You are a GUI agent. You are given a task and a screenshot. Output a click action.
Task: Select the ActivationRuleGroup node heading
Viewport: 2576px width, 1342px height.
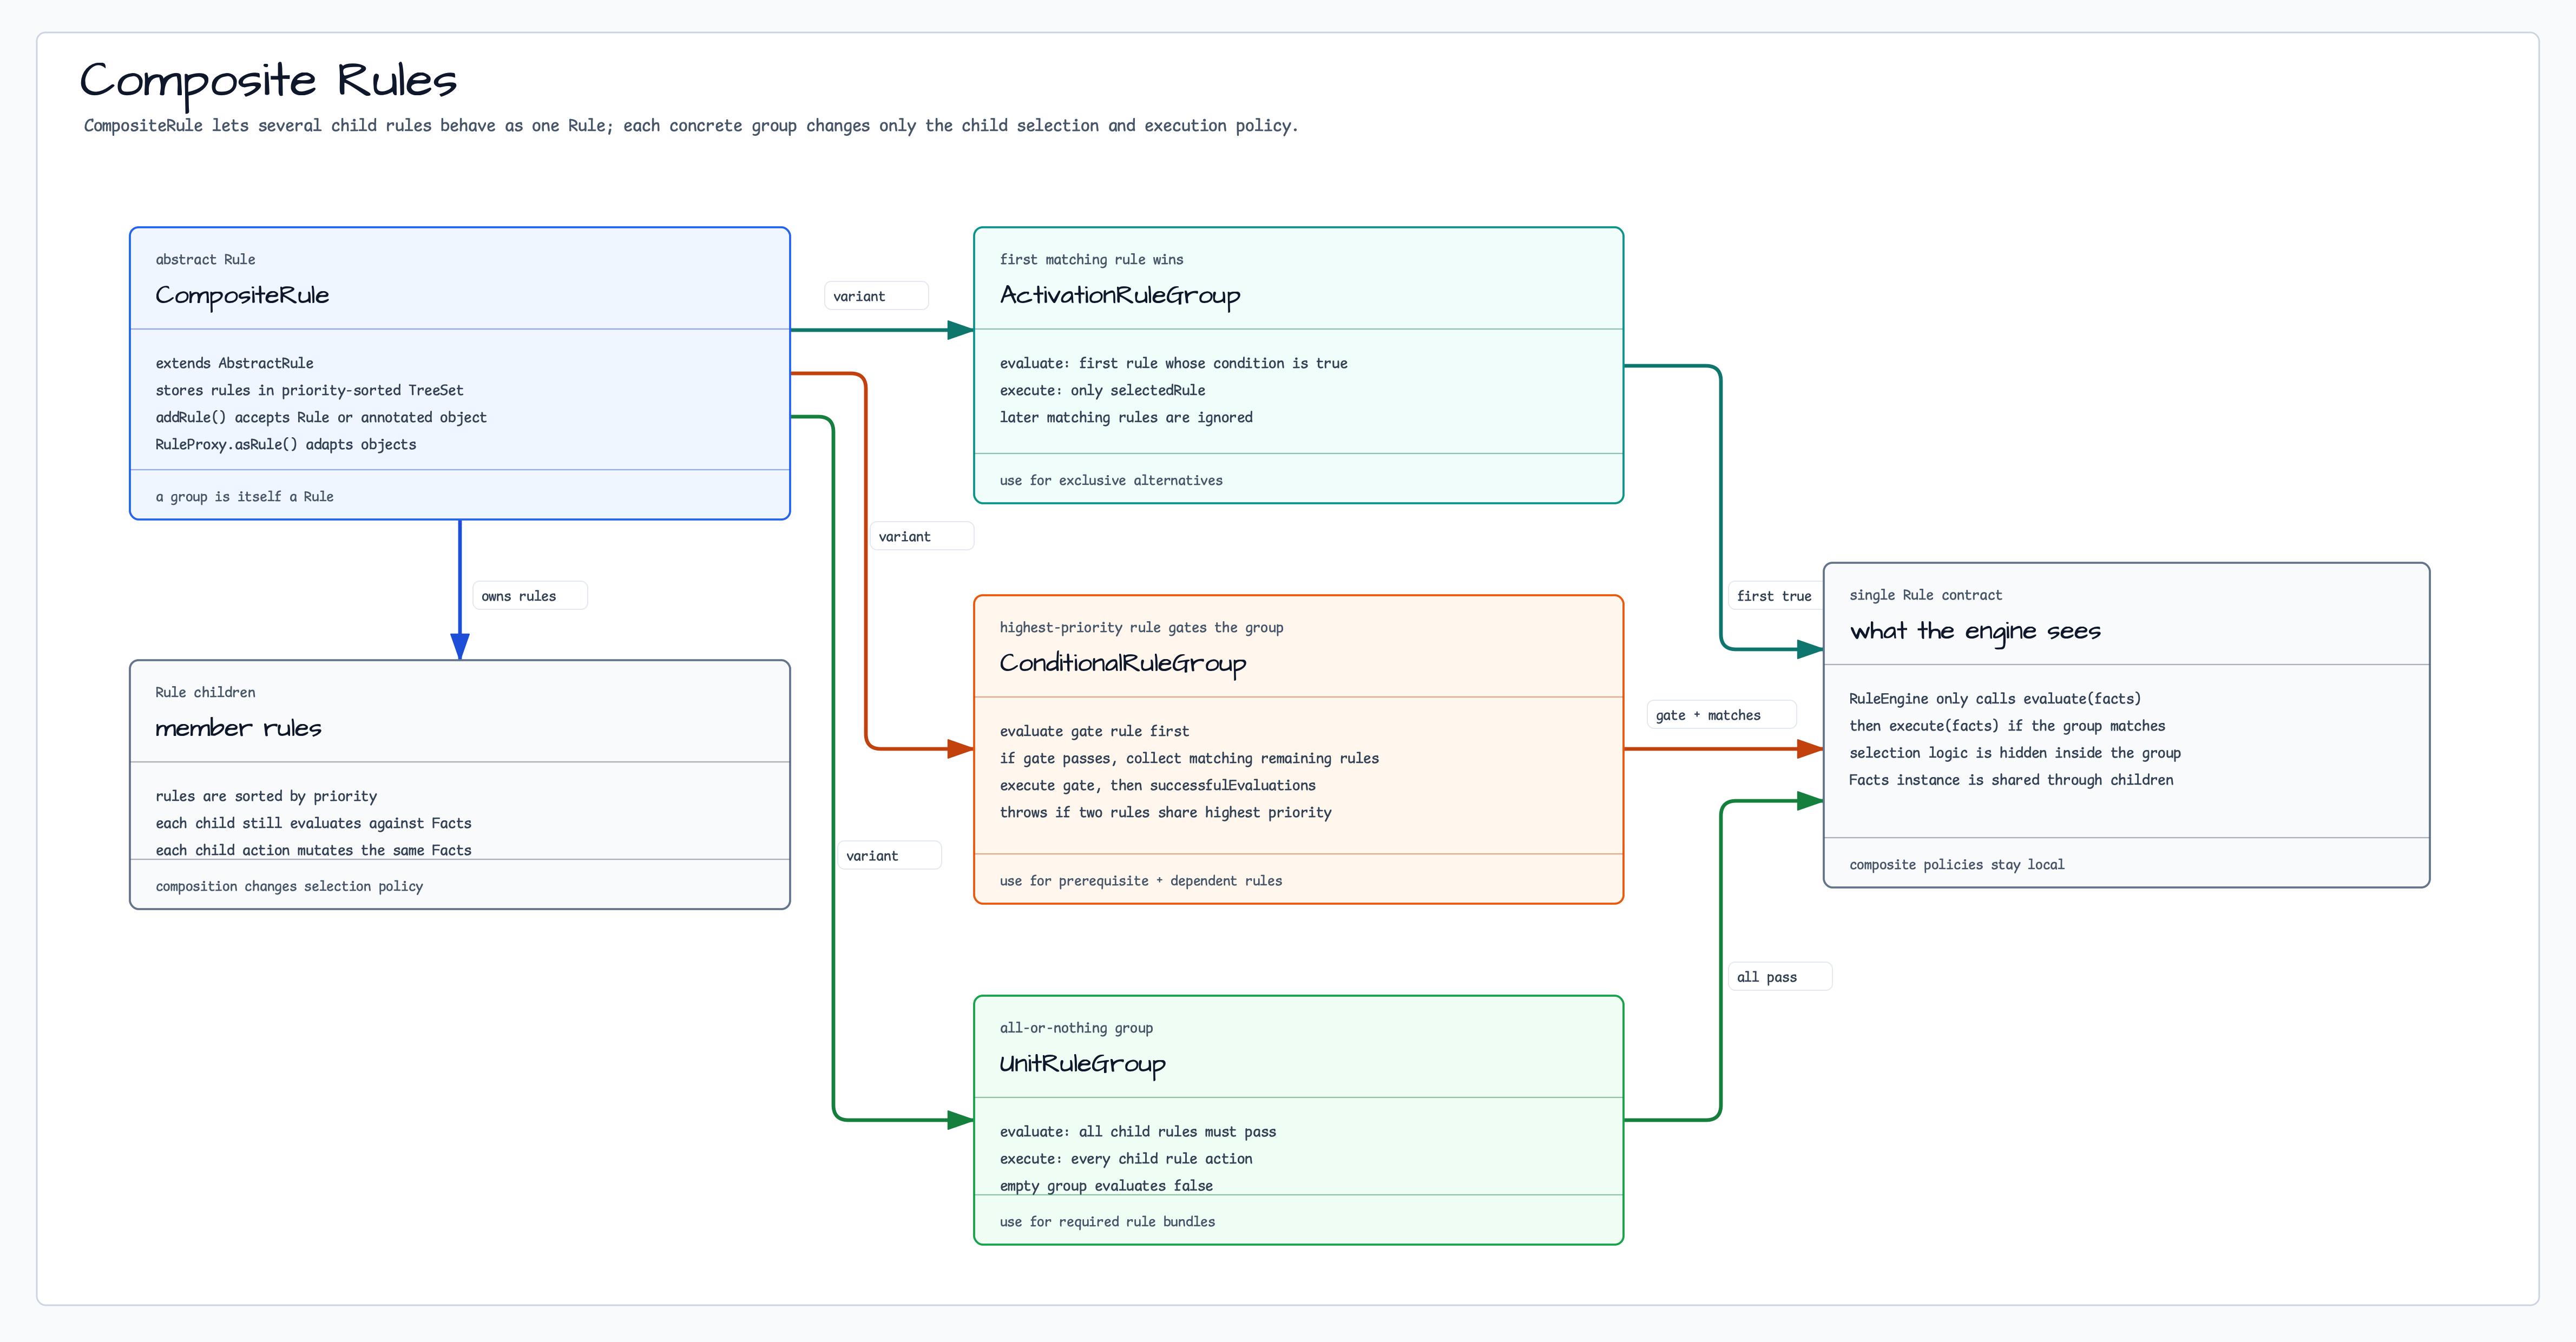click(x=1120, y=295)
